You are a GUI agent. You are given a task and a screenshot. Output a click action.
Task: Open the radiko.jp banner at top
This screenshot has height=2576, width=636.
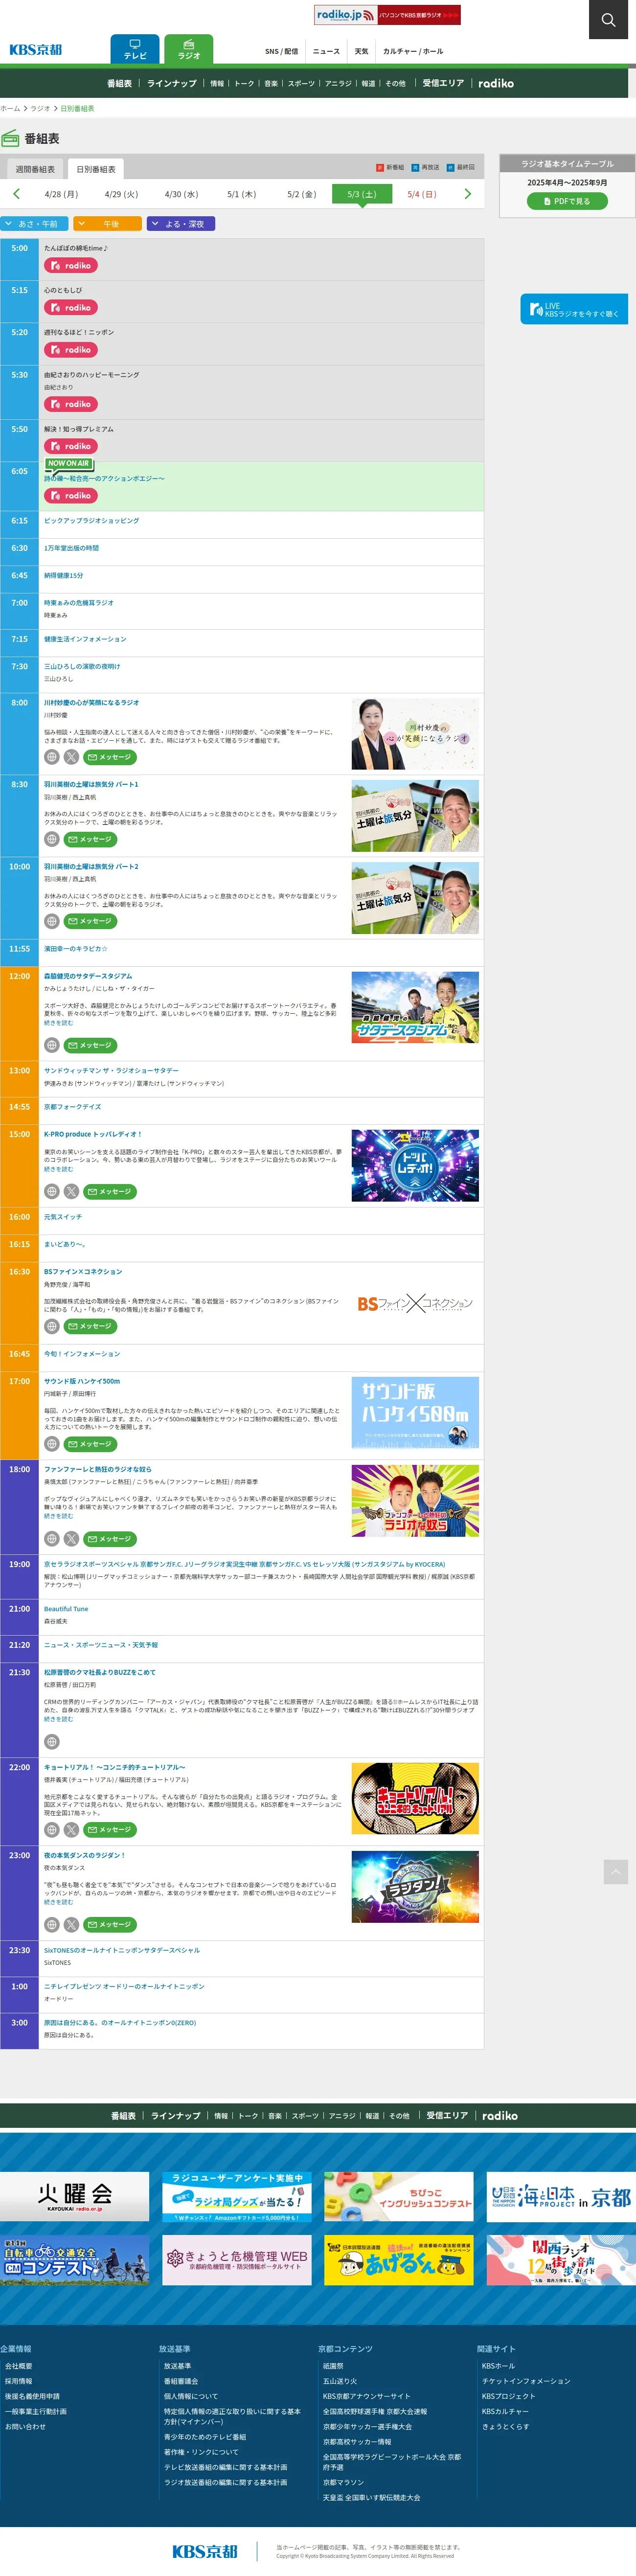387,15
